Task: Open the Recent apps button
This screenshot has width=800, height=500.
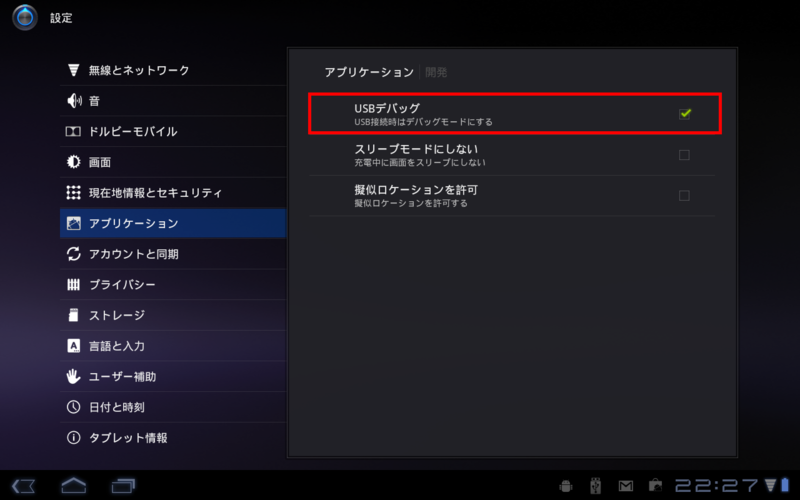Action: tap(123, 486)
